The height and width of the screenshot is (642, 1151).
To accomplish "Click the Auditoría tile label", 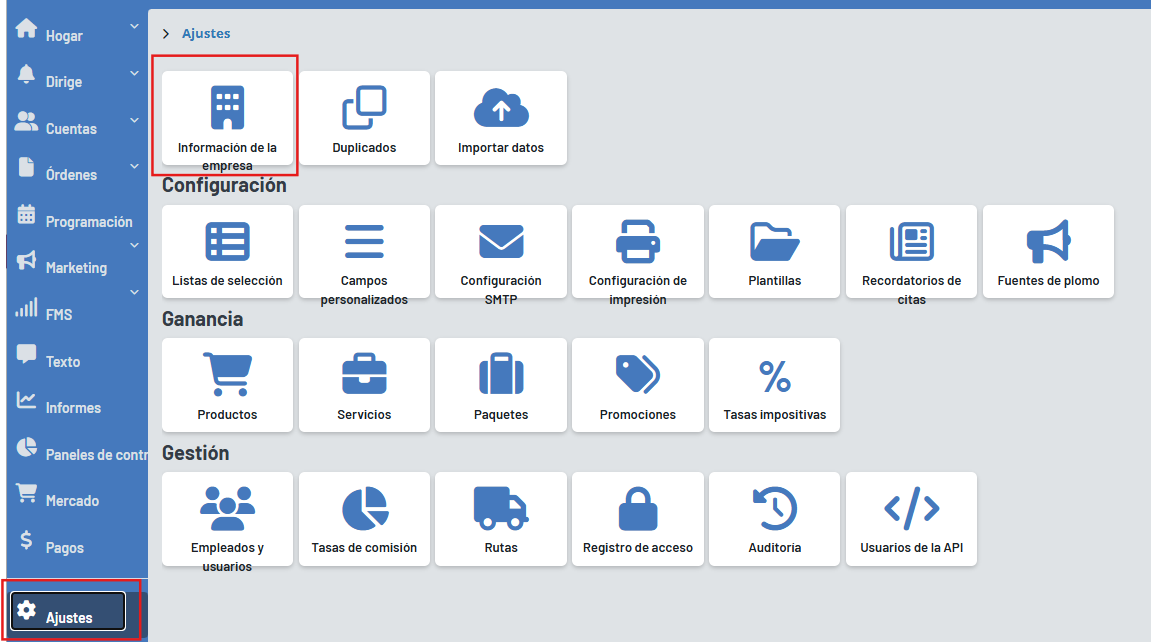I will tap(774, 548).
